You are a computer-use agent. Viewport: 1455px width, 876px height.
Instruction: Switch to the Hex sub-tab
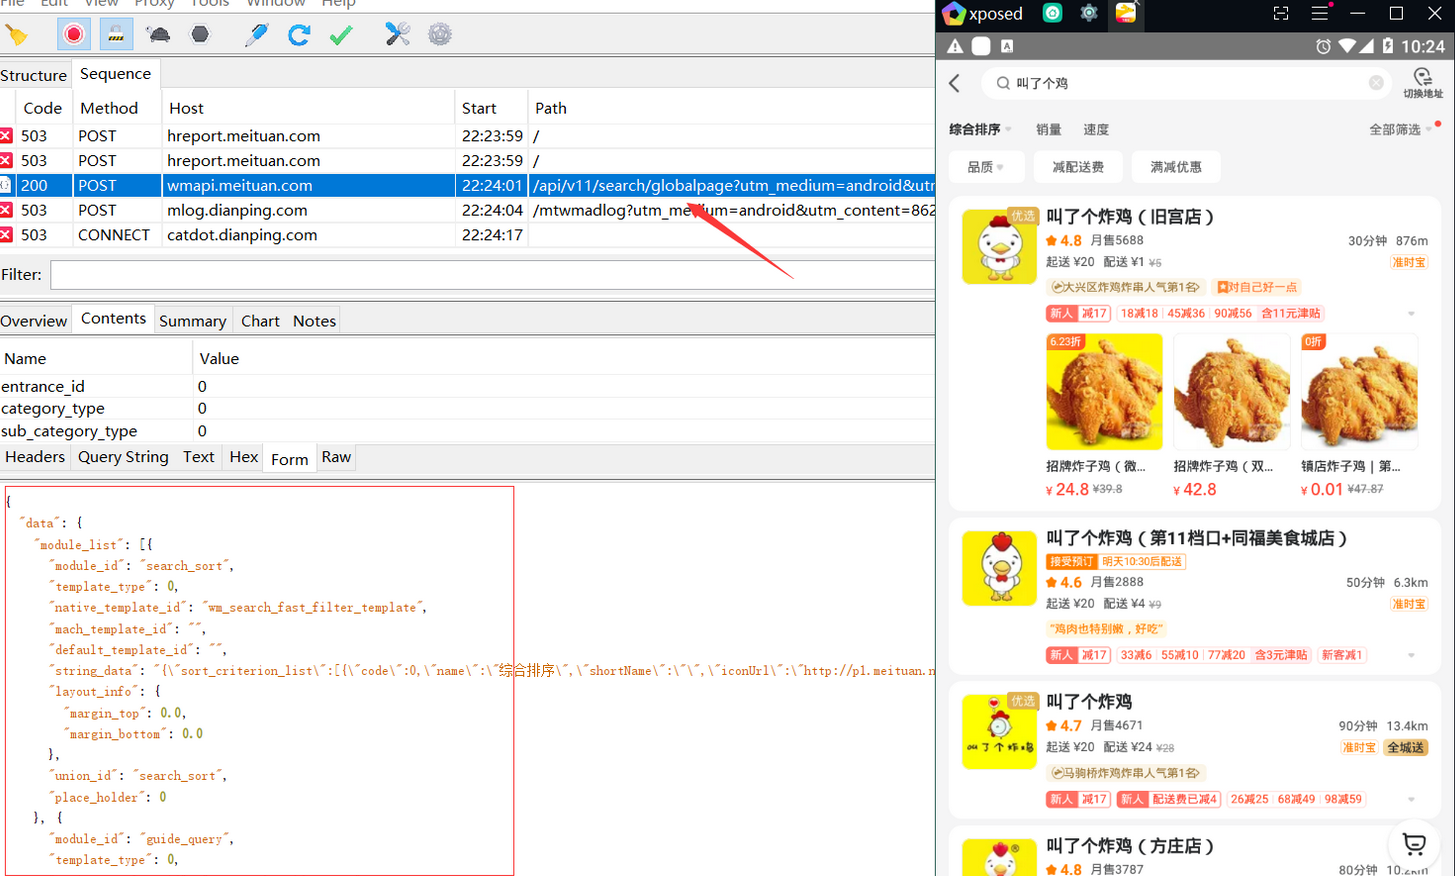point(243,457)
